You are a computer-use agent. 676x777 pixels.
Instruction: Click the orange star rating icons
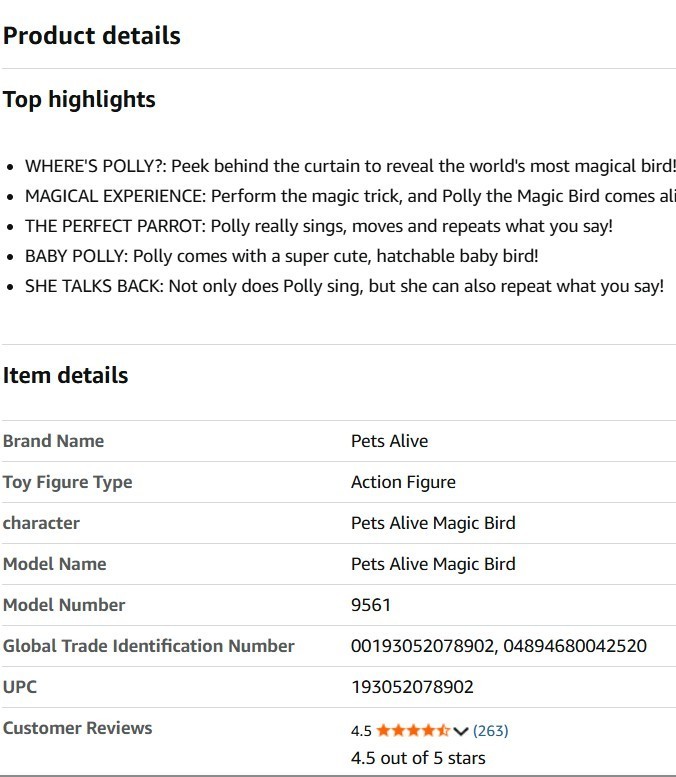tap(413, 731)
